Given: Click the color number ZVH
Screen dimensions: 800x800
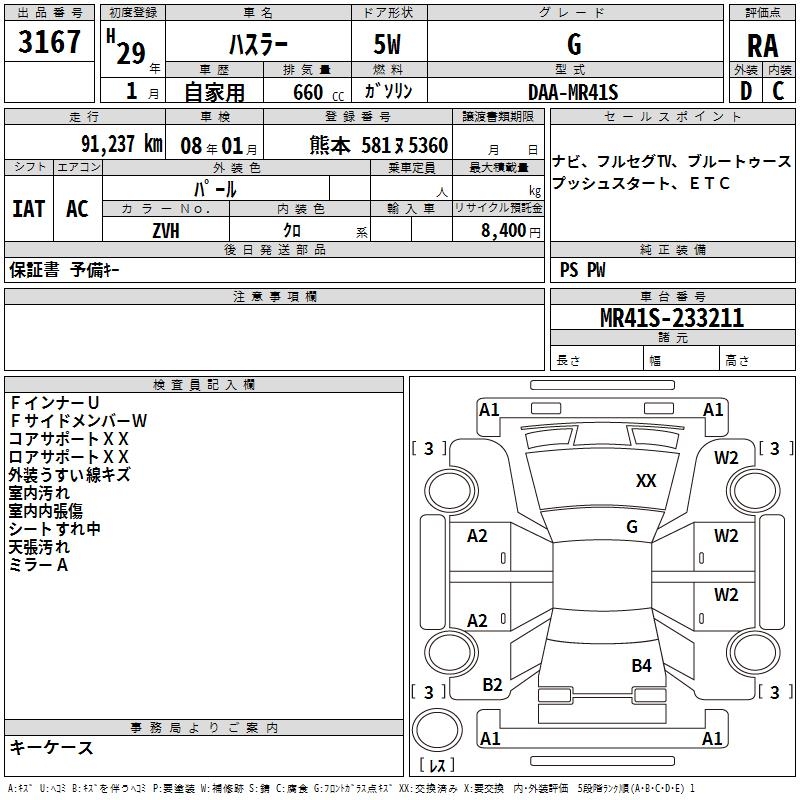Looking at the screenshot, I should tap(166, 230).
